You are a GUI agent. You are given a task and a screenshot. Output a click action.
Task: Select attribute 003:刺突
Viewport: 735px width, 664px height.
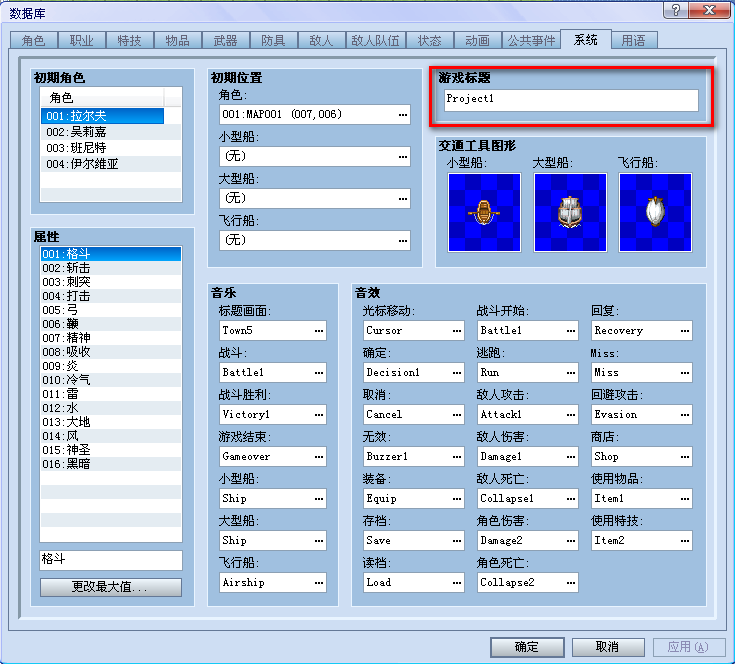point(111,282)
